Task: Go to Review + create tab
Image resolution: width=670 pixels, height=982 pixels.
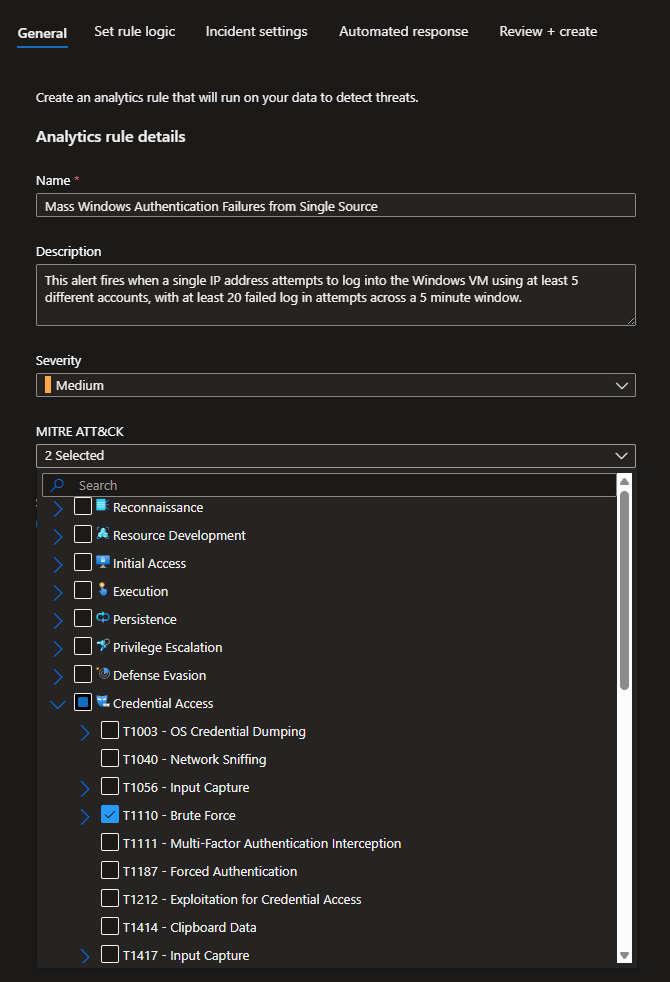Action: coord(548,32)
